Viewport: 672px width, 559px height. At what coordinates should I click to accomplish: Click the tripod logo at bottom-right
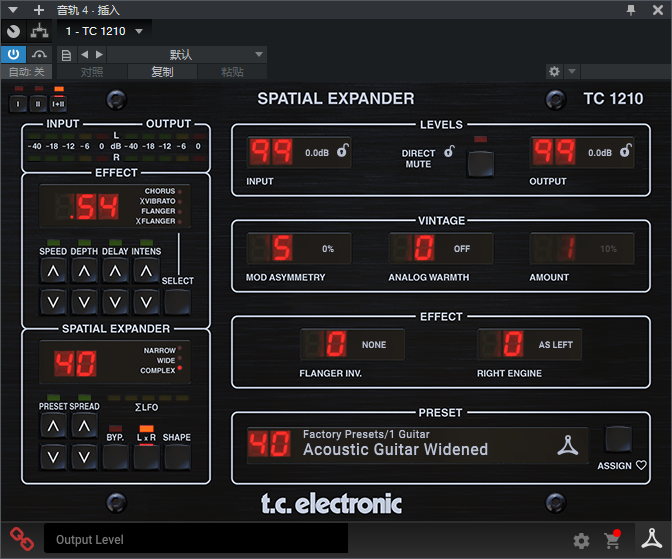click(651, 538)
